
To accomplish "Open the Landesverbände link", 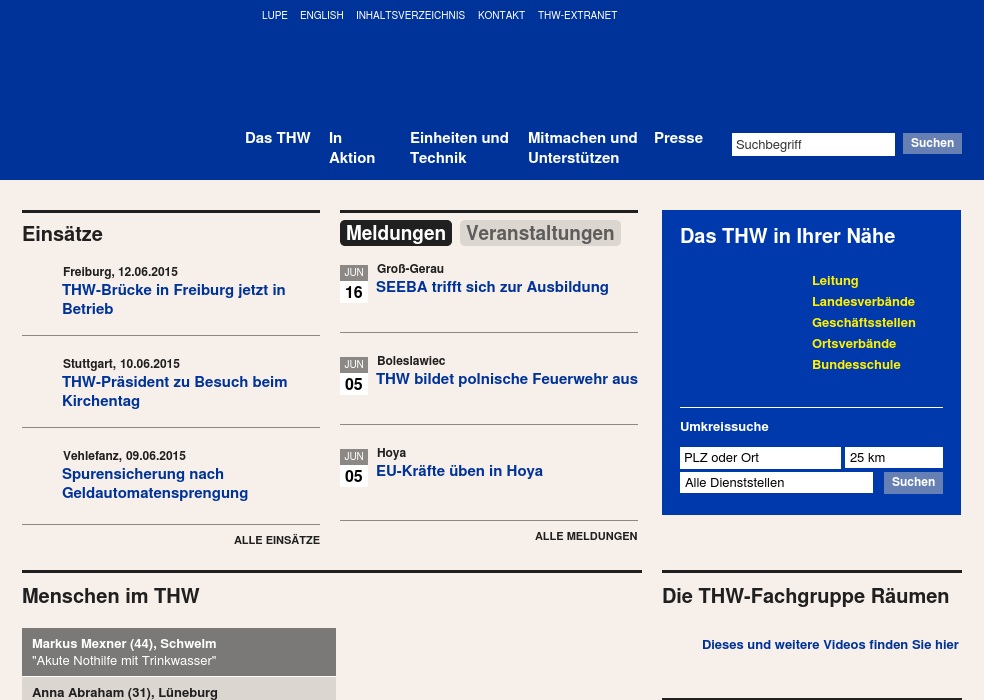I will pyautogui.click(x=863, y=302).
